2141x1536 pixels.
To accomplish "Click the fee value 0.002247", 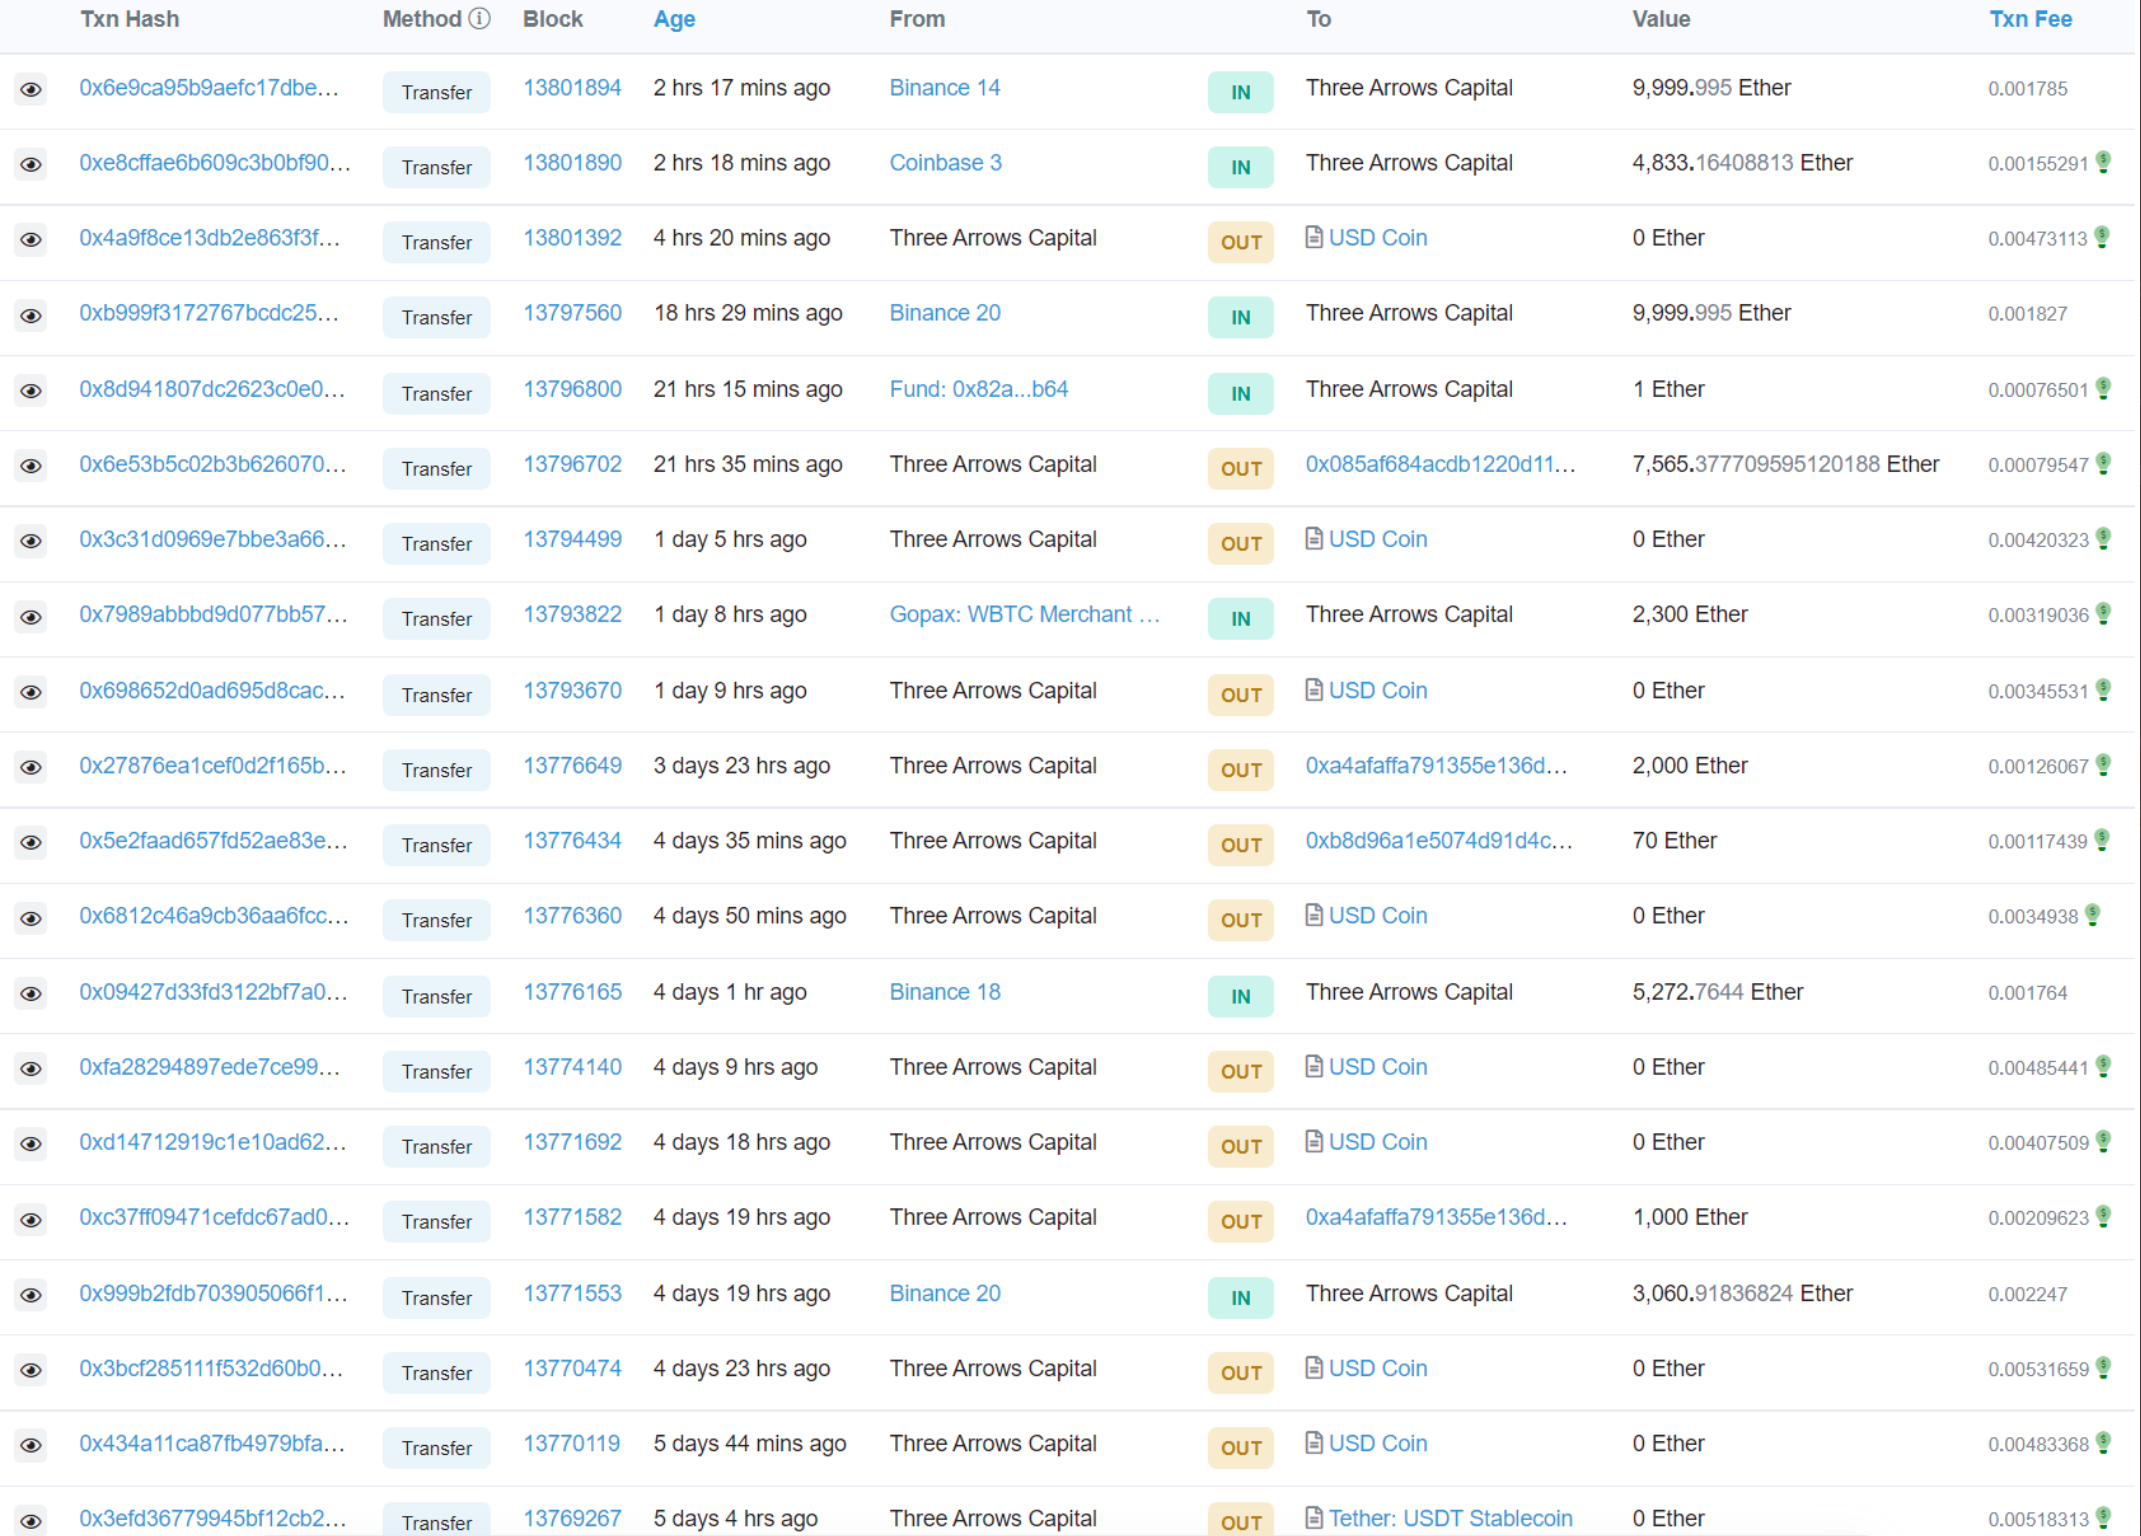I will (x=2027, y=1295).
